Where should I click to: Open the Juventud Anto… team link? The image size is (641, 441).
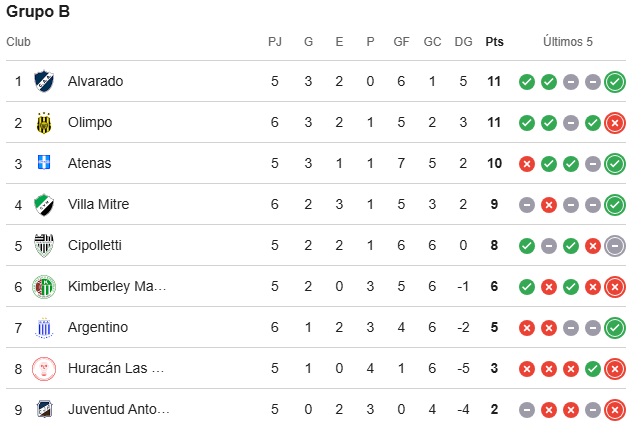(x=119, y=409)
